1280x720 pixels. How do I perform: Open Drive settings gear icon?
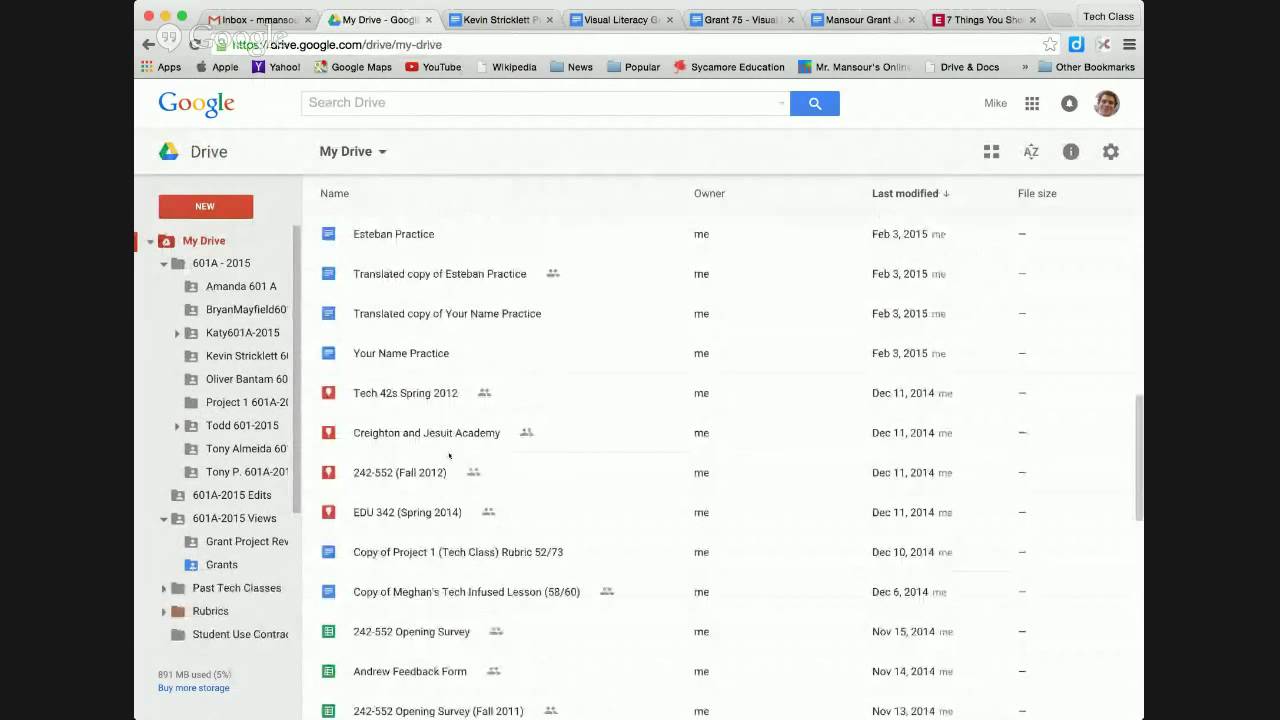(1111, 152)
